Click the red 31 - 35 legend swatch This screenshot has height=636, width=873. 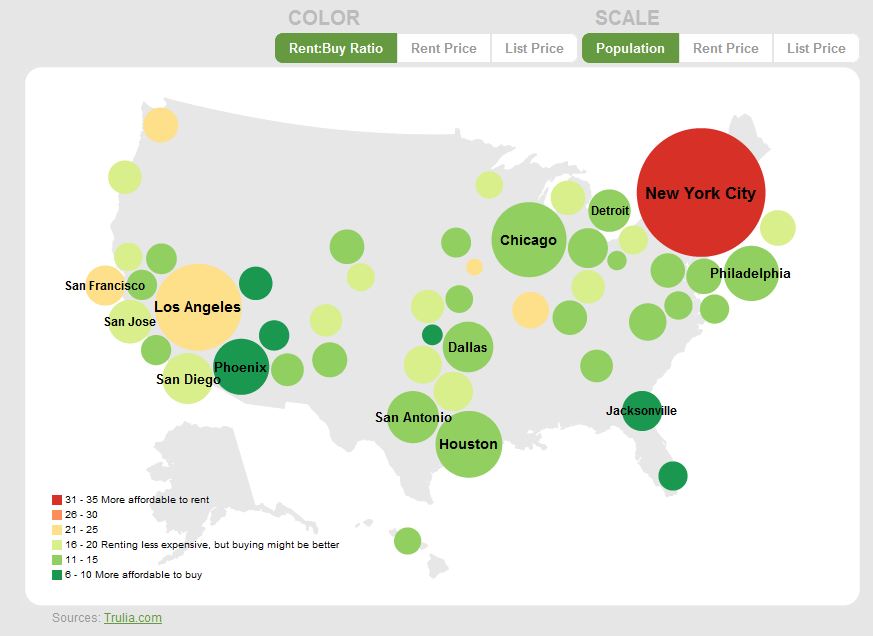pos(57,499)
